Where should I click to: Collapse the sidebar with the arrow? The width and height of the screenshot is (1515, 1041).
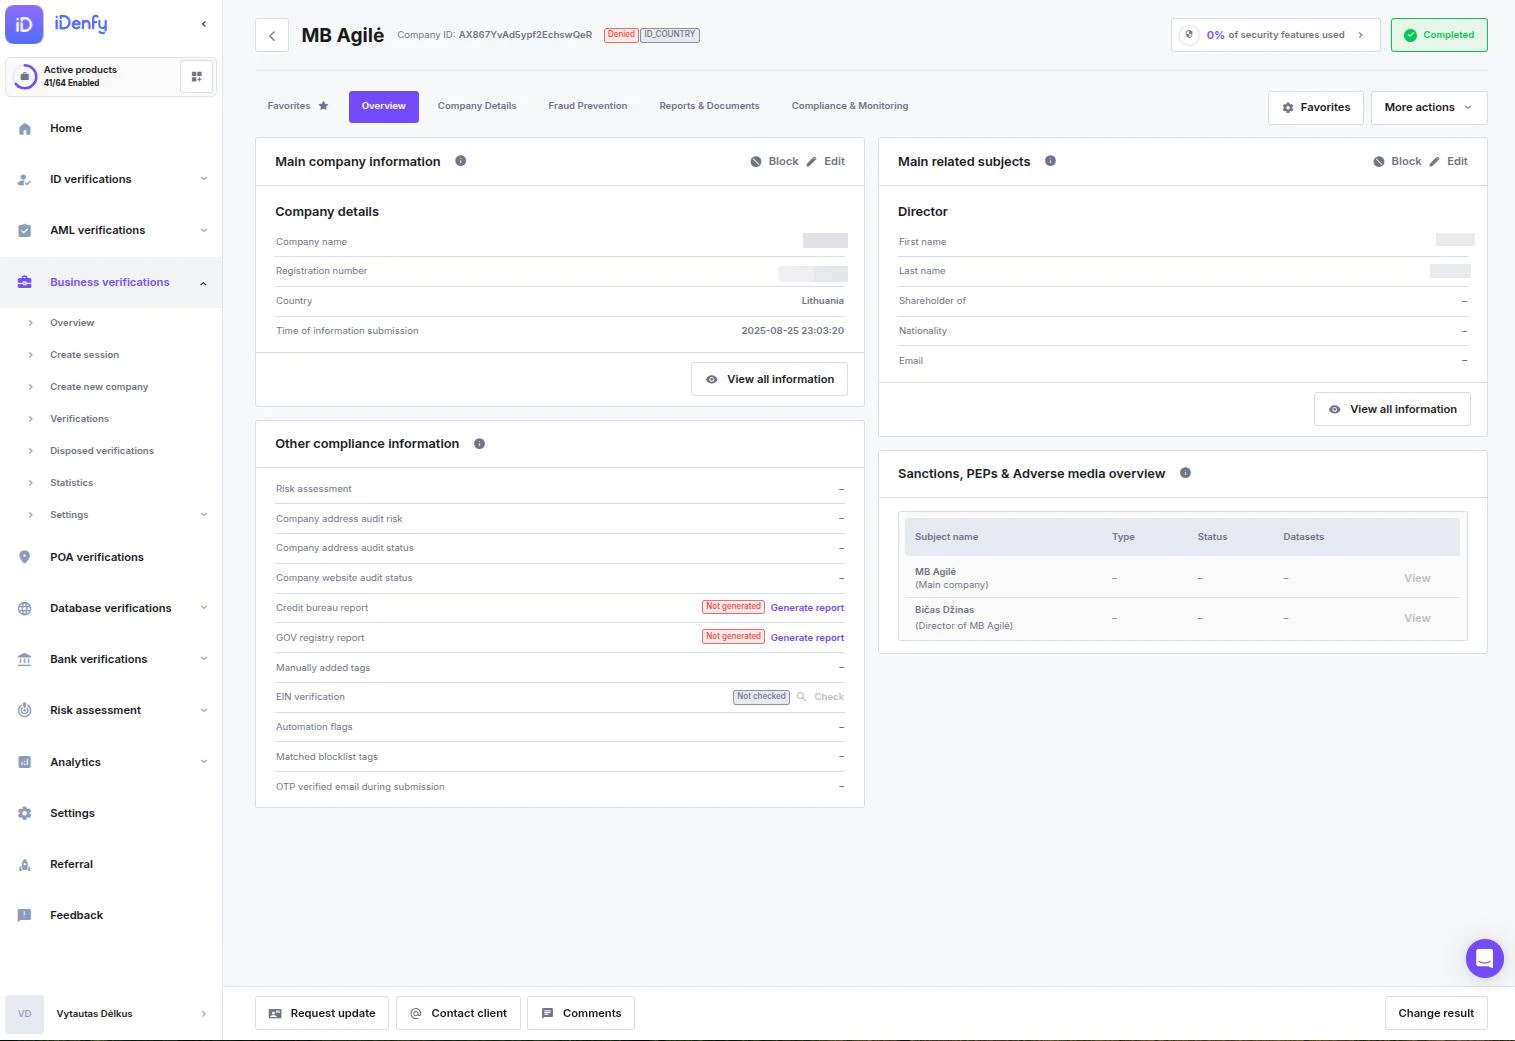coord(204,24)
